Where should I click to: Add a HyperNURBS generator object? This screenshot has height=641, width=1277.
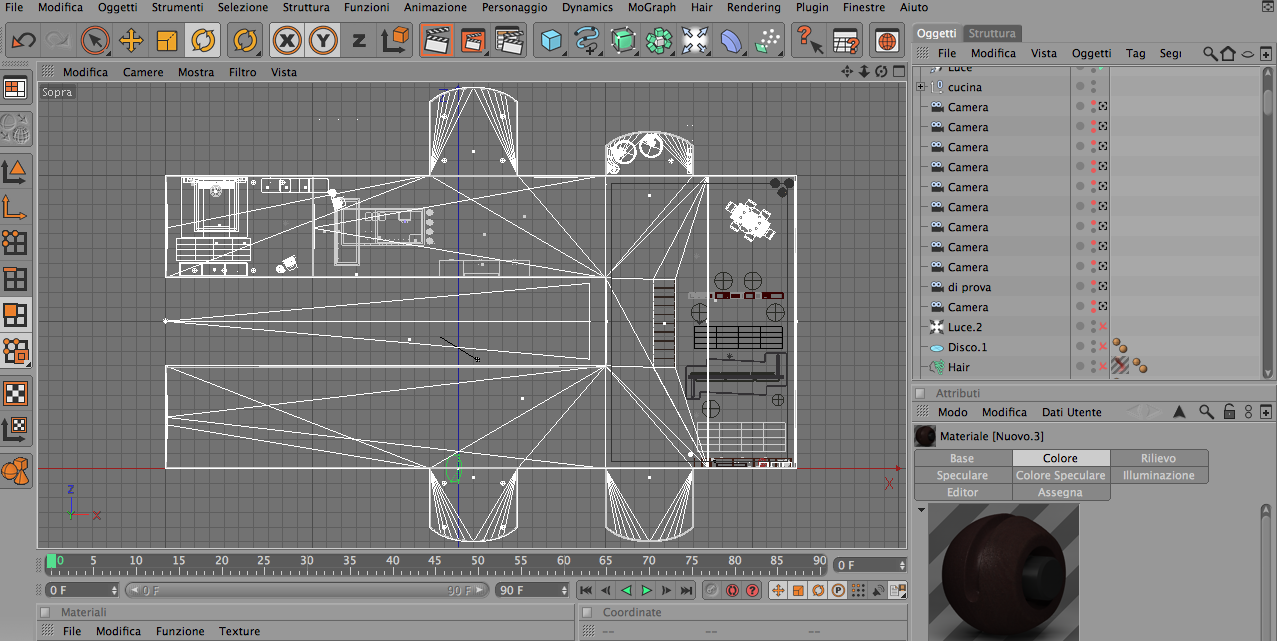[624, 41]
